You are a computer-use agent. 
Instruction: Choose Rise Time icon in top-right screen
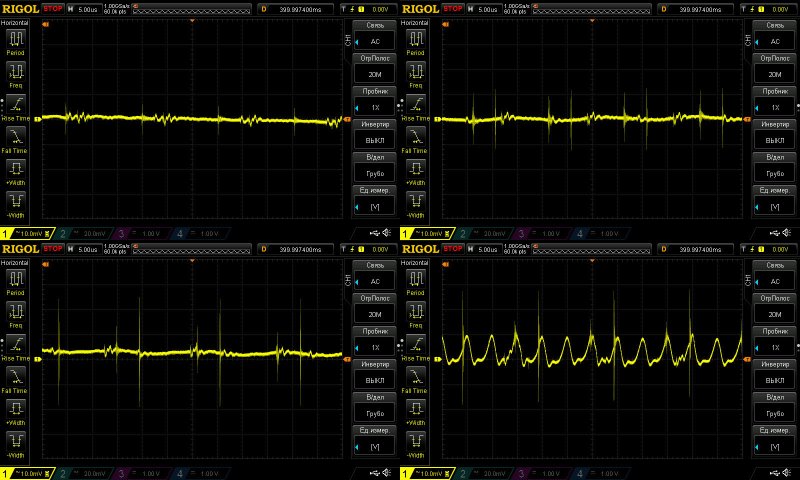tap(416, 106)
